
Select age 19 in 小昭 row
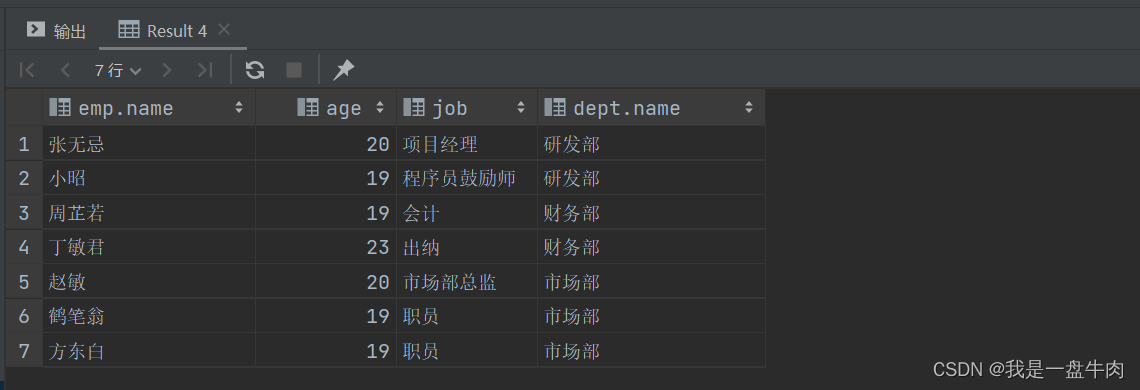[x=326, y=178]
